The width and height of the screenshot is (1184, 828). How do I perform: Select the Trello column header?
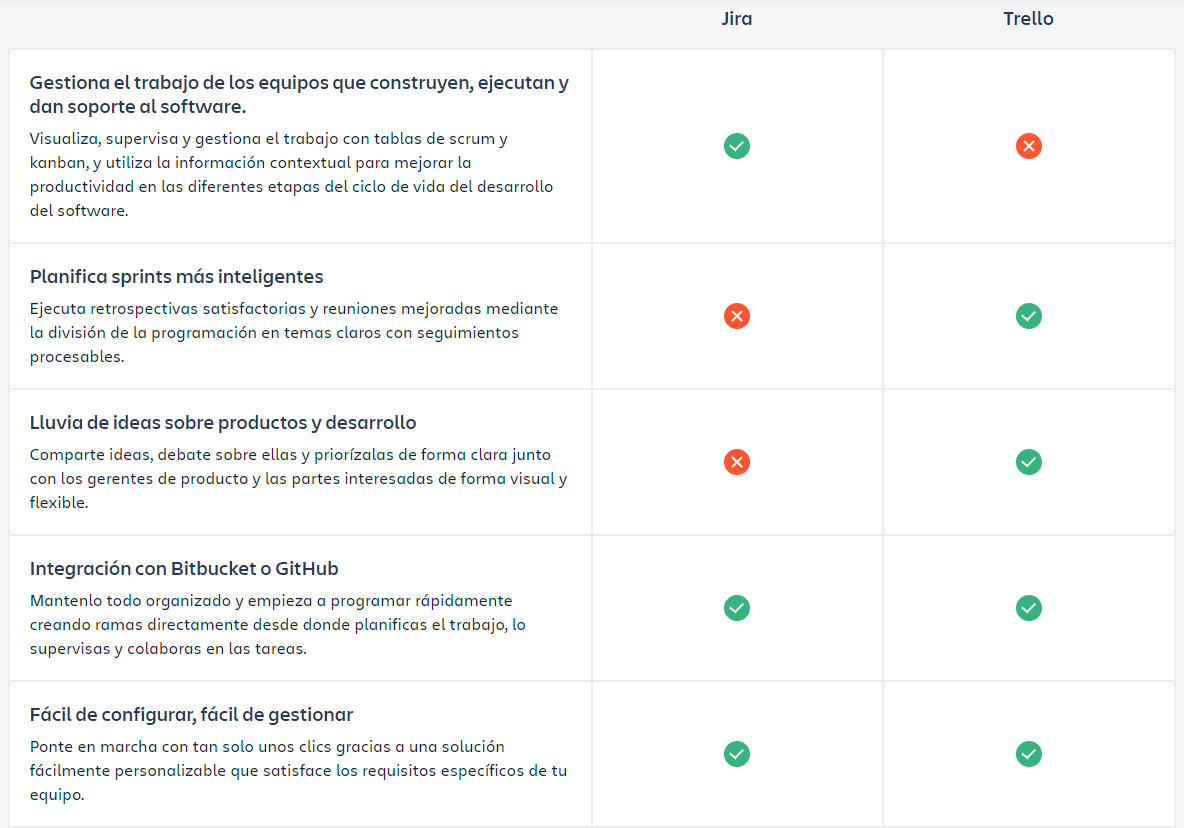[x=1028, y=19]
